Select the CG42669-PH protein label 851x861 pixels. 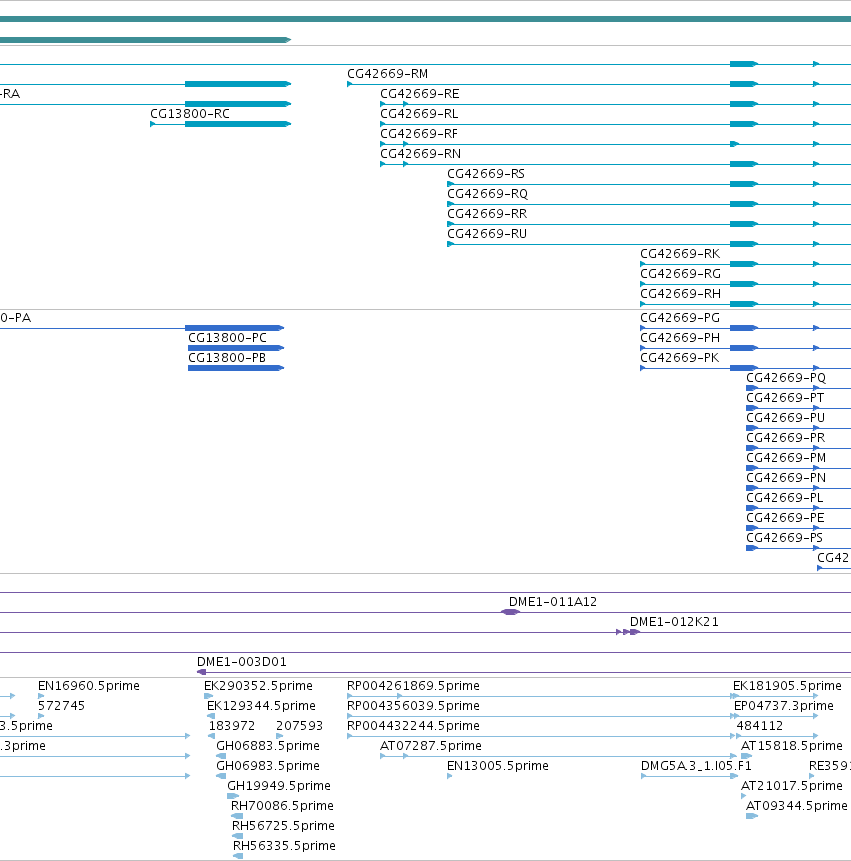680,338
